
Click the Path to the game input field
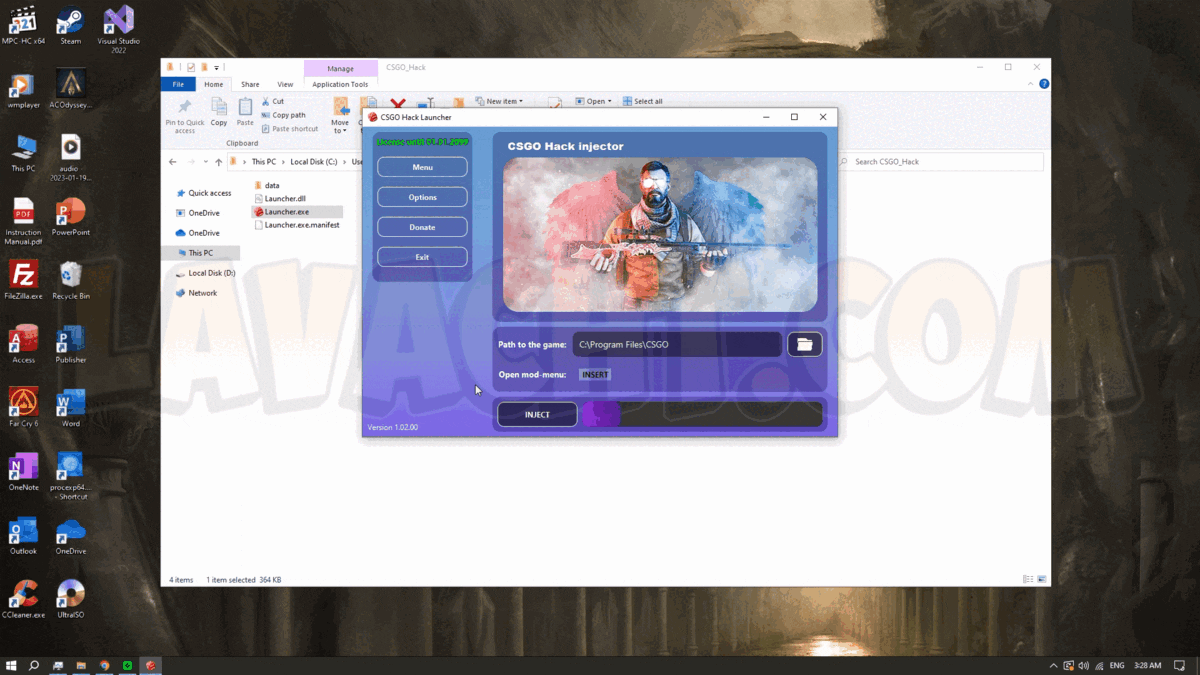click(677, 344)
